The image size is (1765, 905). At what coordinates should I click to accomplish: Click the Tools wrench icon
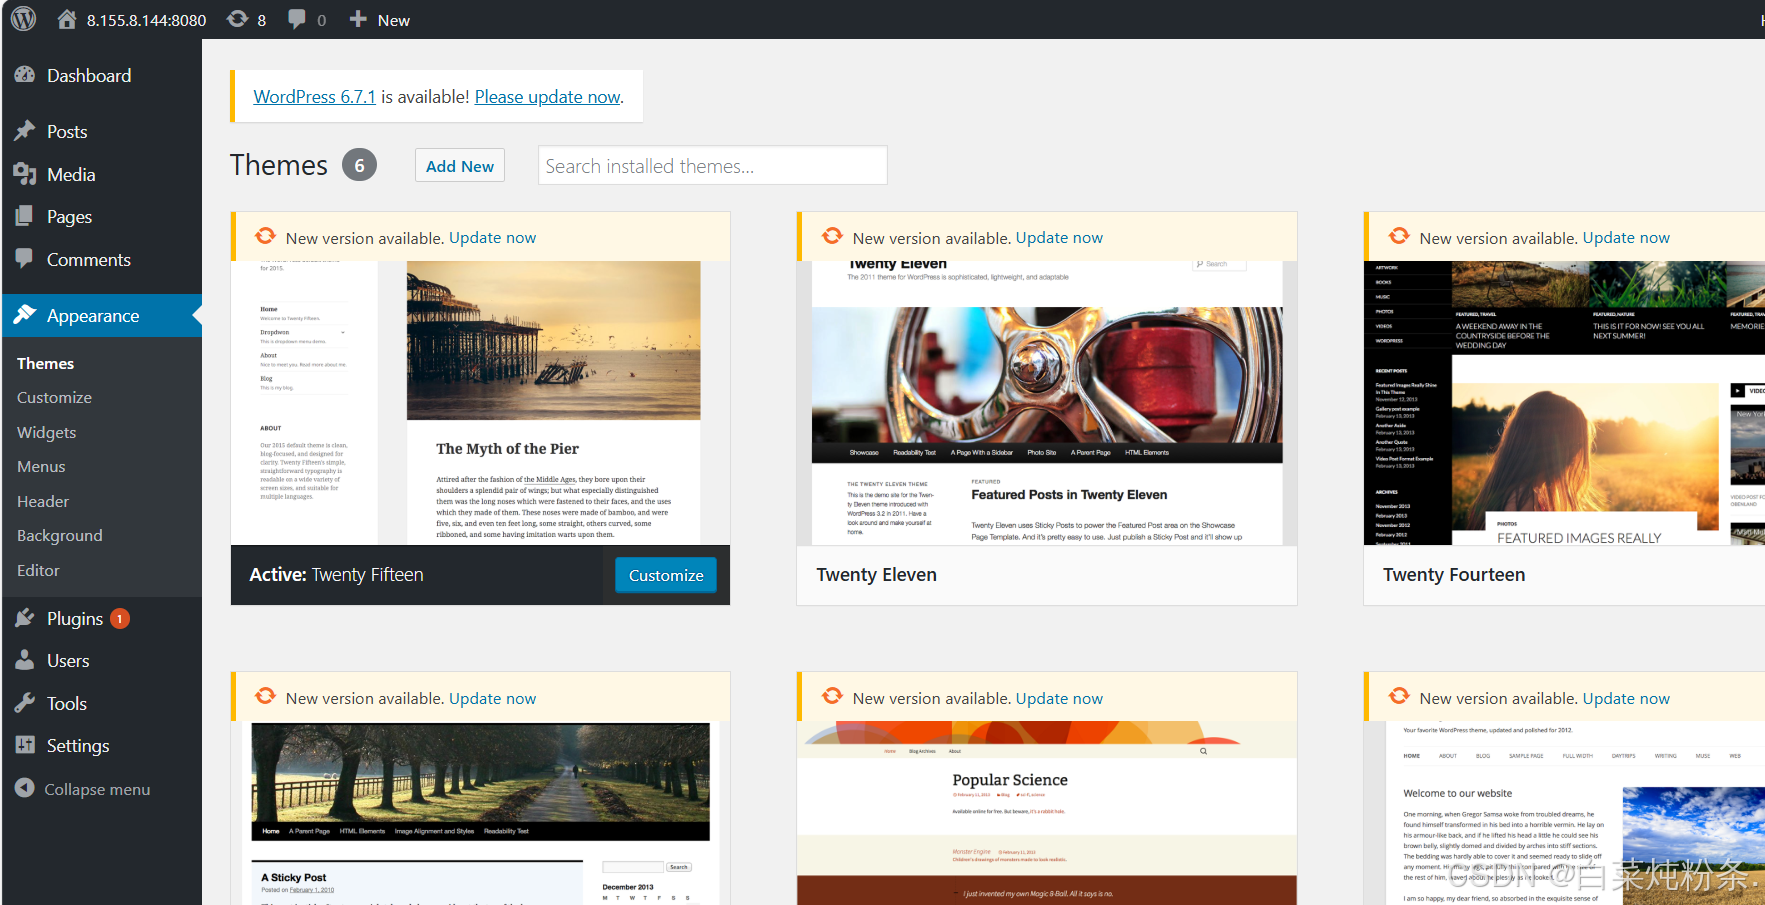(x=25, y=703)
